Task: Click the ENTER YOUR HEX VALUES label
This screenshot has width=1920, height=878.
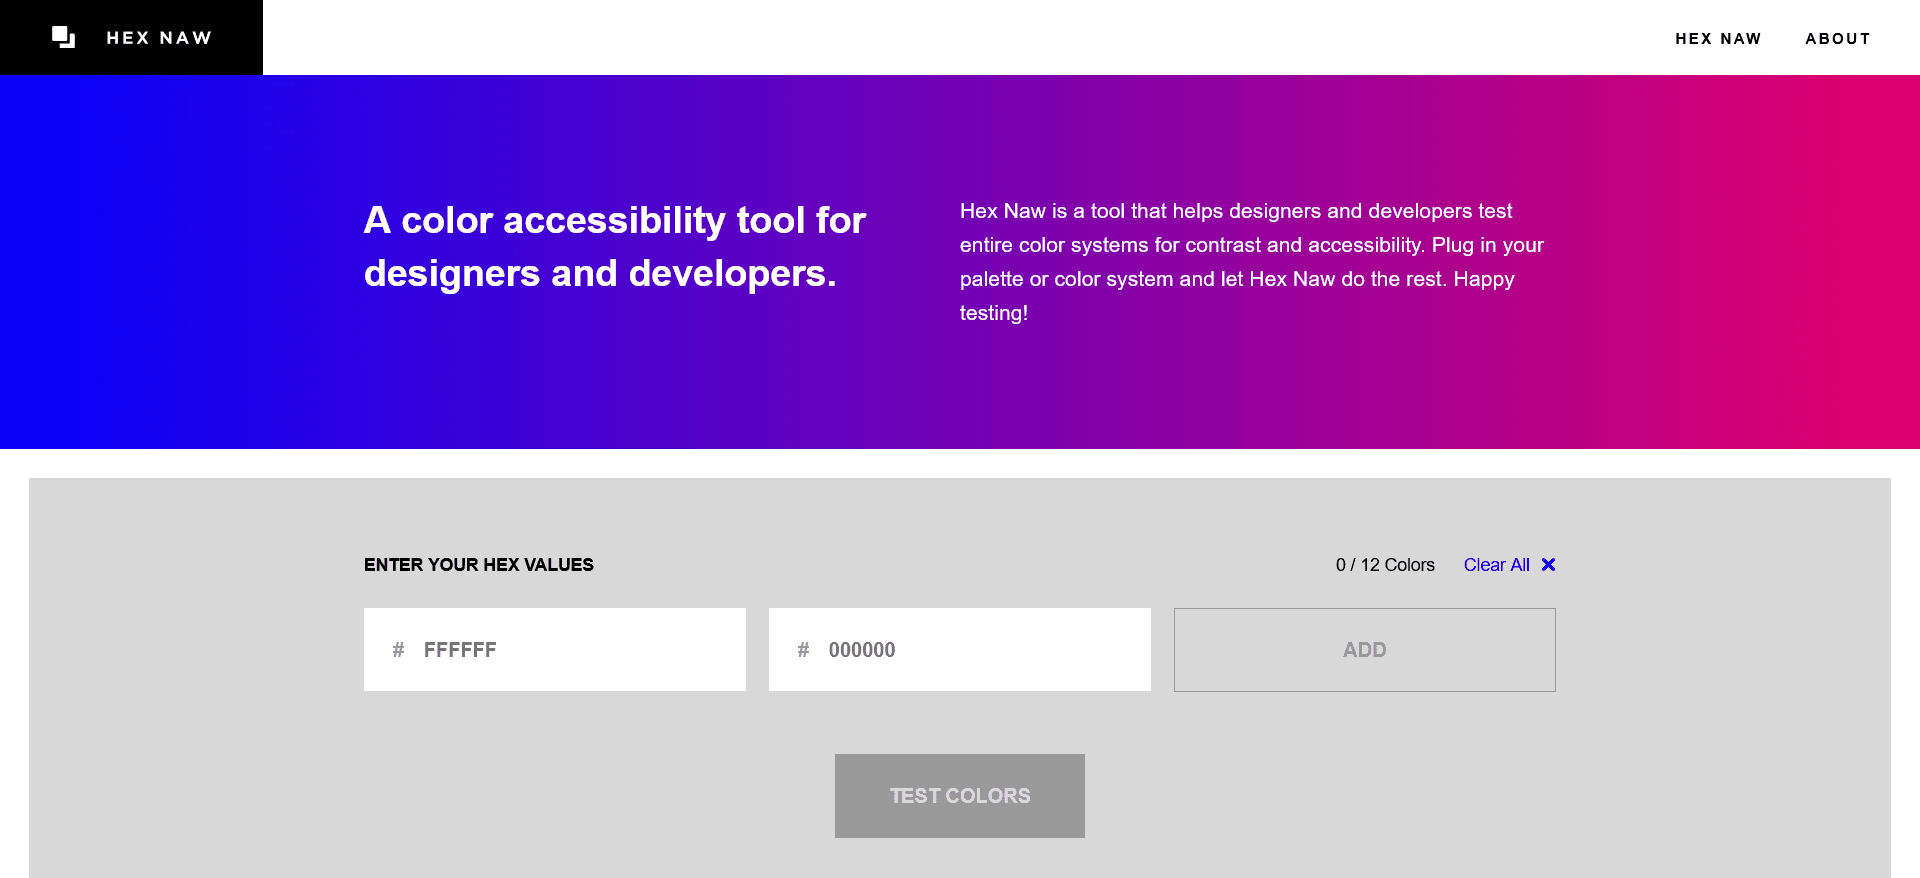Action: pyautogui.click(x=478, y=565)
